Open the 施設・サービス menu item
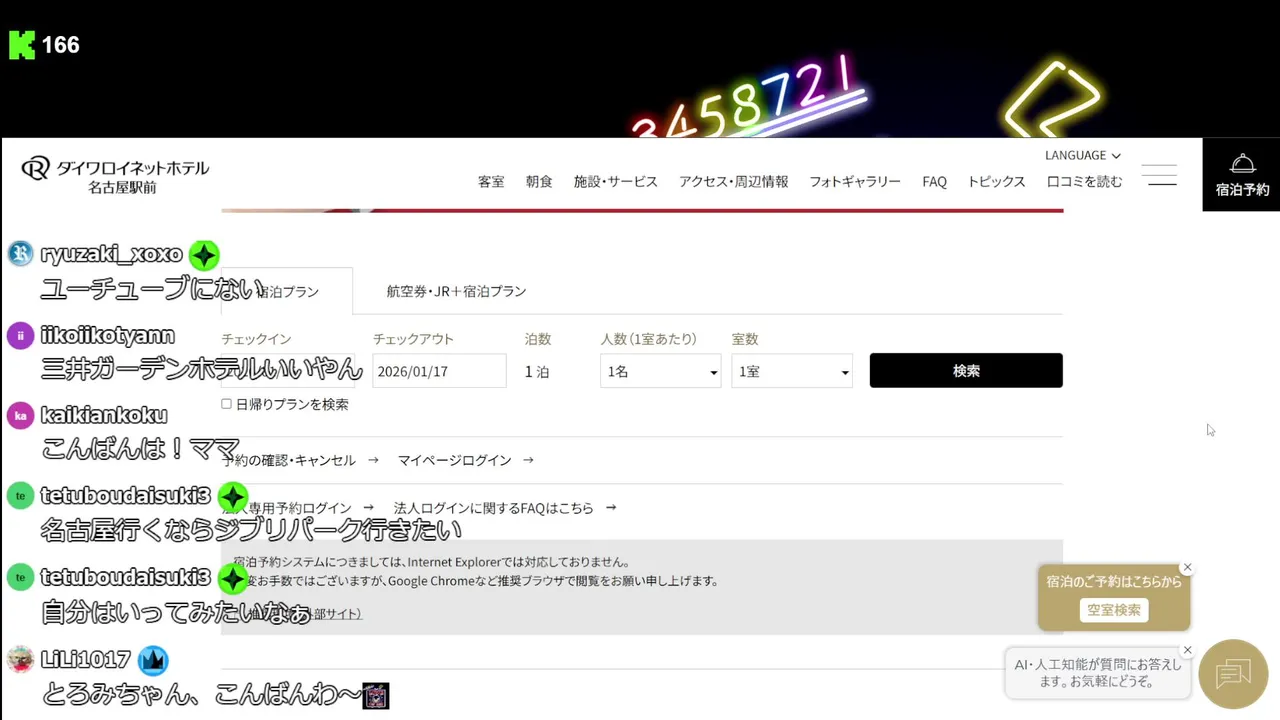 click(616, 181)
